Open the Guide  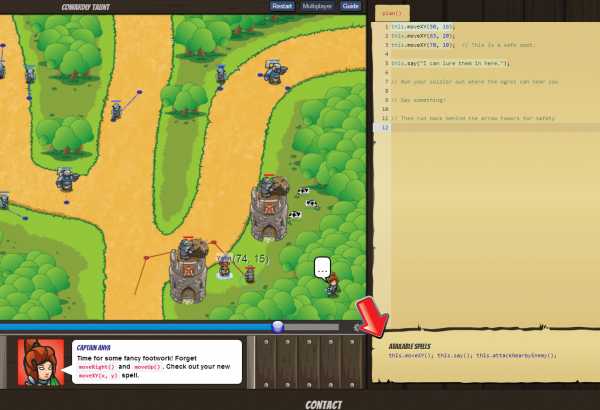pyautogui.click(x=351, y=6)
